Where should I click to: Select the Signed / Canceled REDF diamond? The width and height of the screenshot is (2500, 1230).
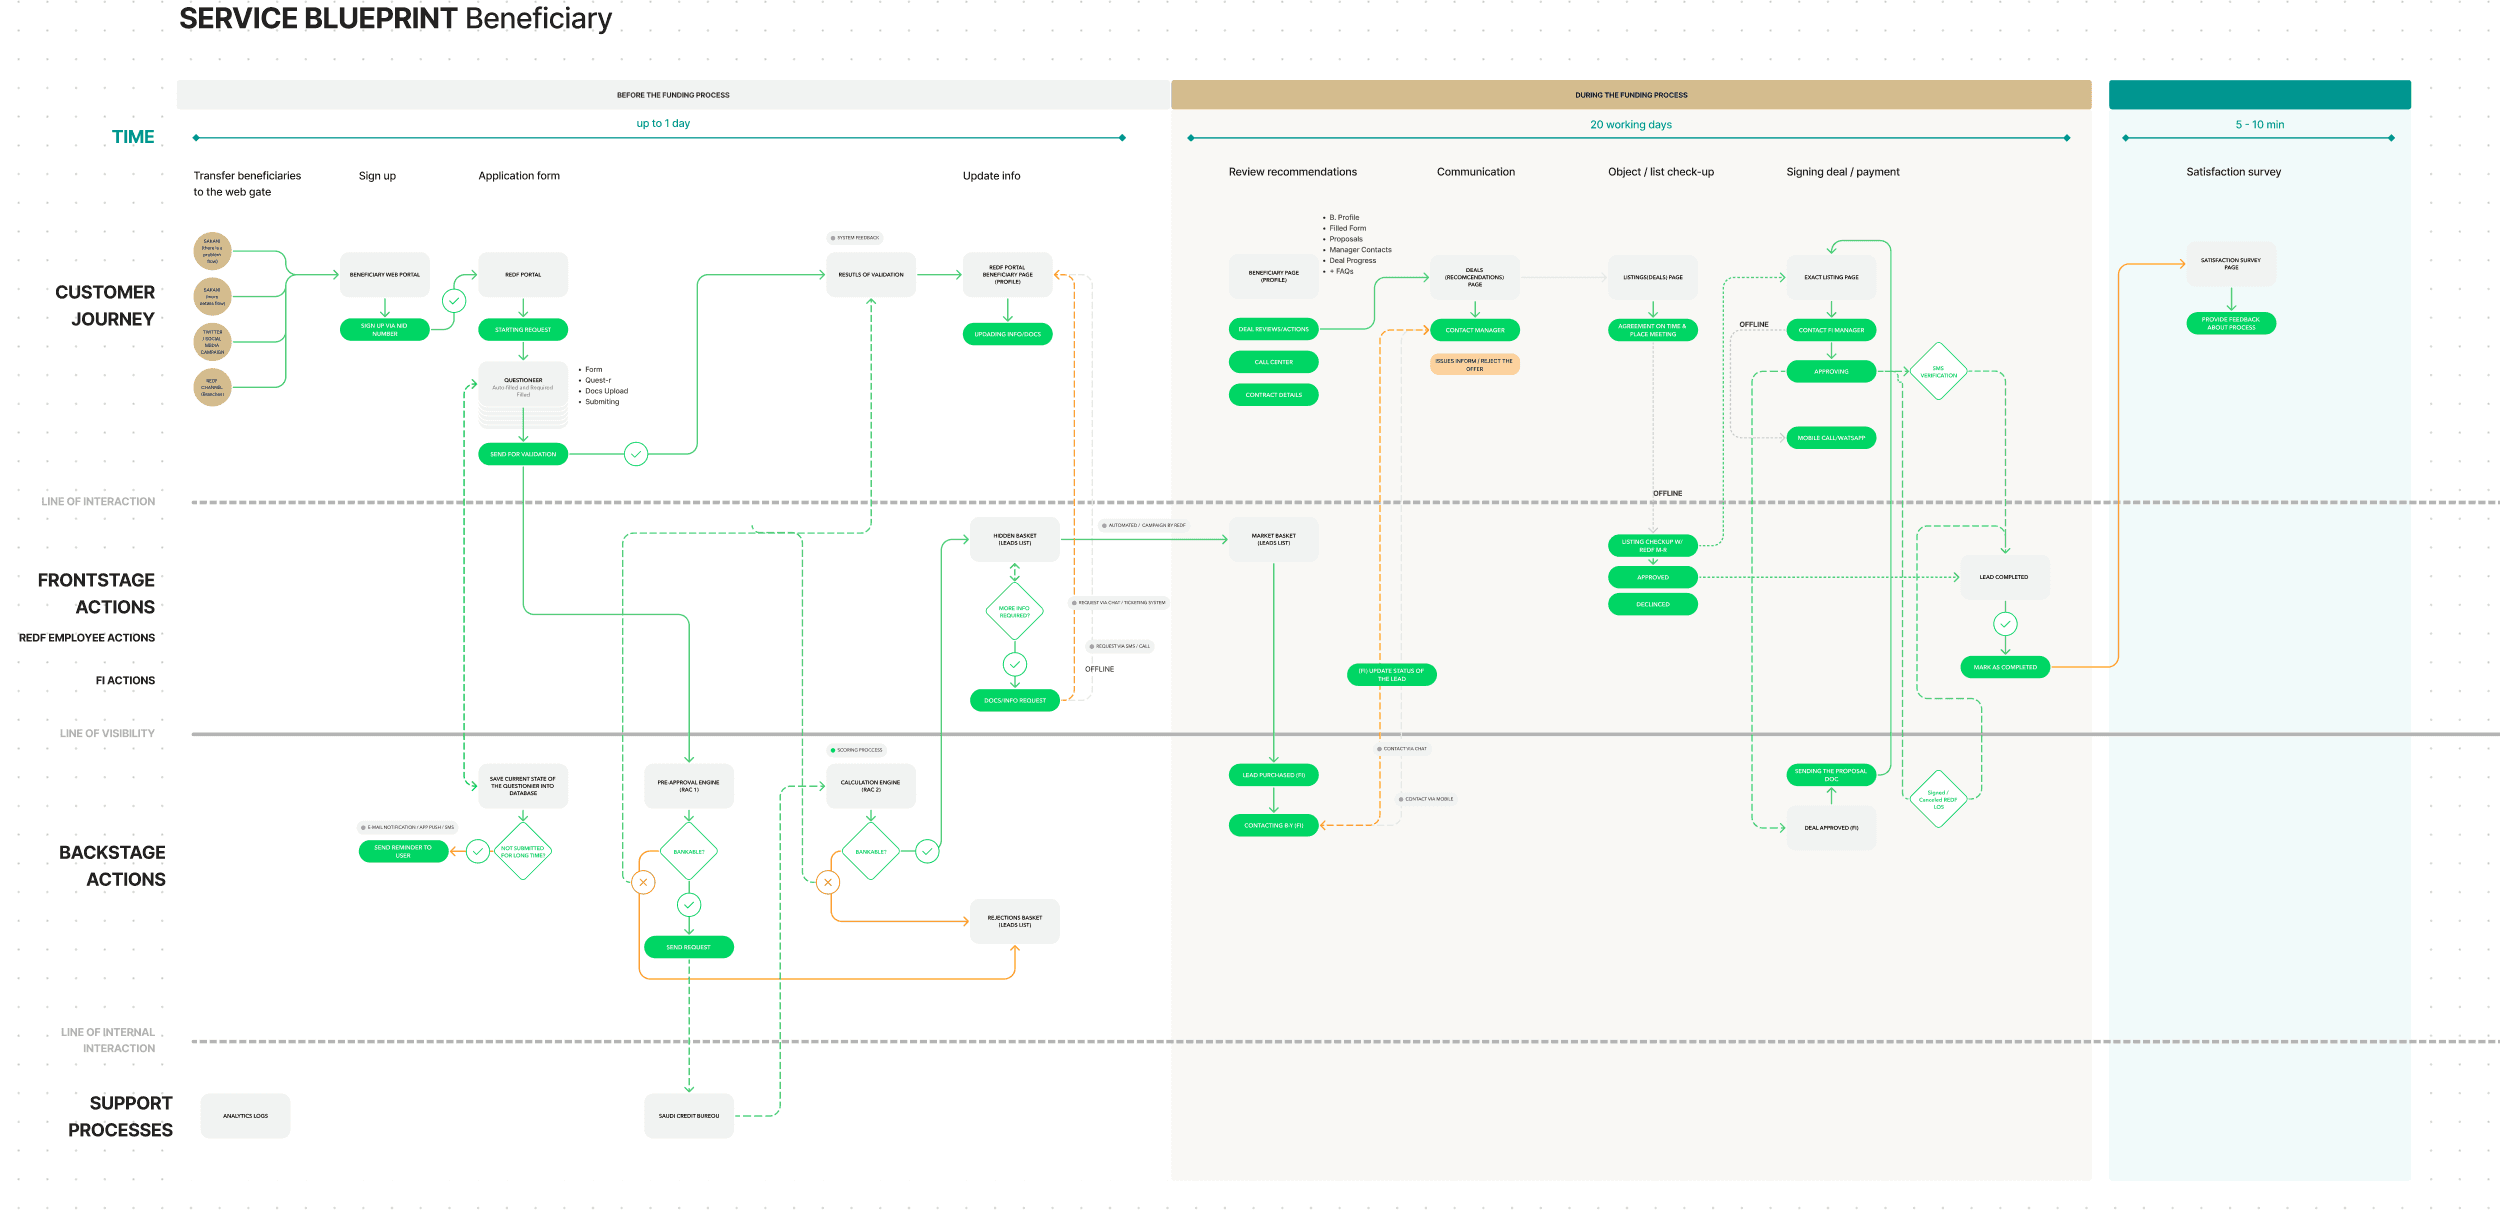[1938, 799]
